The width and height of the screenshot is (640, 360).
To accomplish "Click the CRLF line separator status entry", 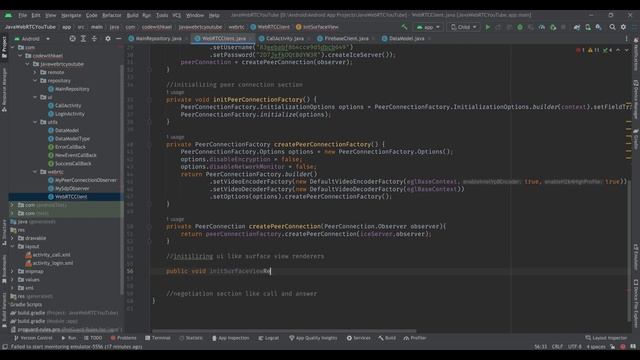I will click(x=557, y=347).
